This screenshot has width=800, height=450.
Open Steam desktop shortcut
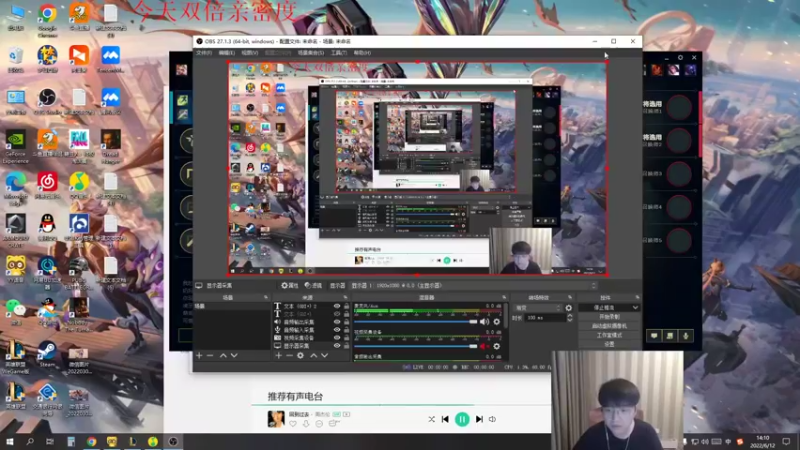coord(47,355)
